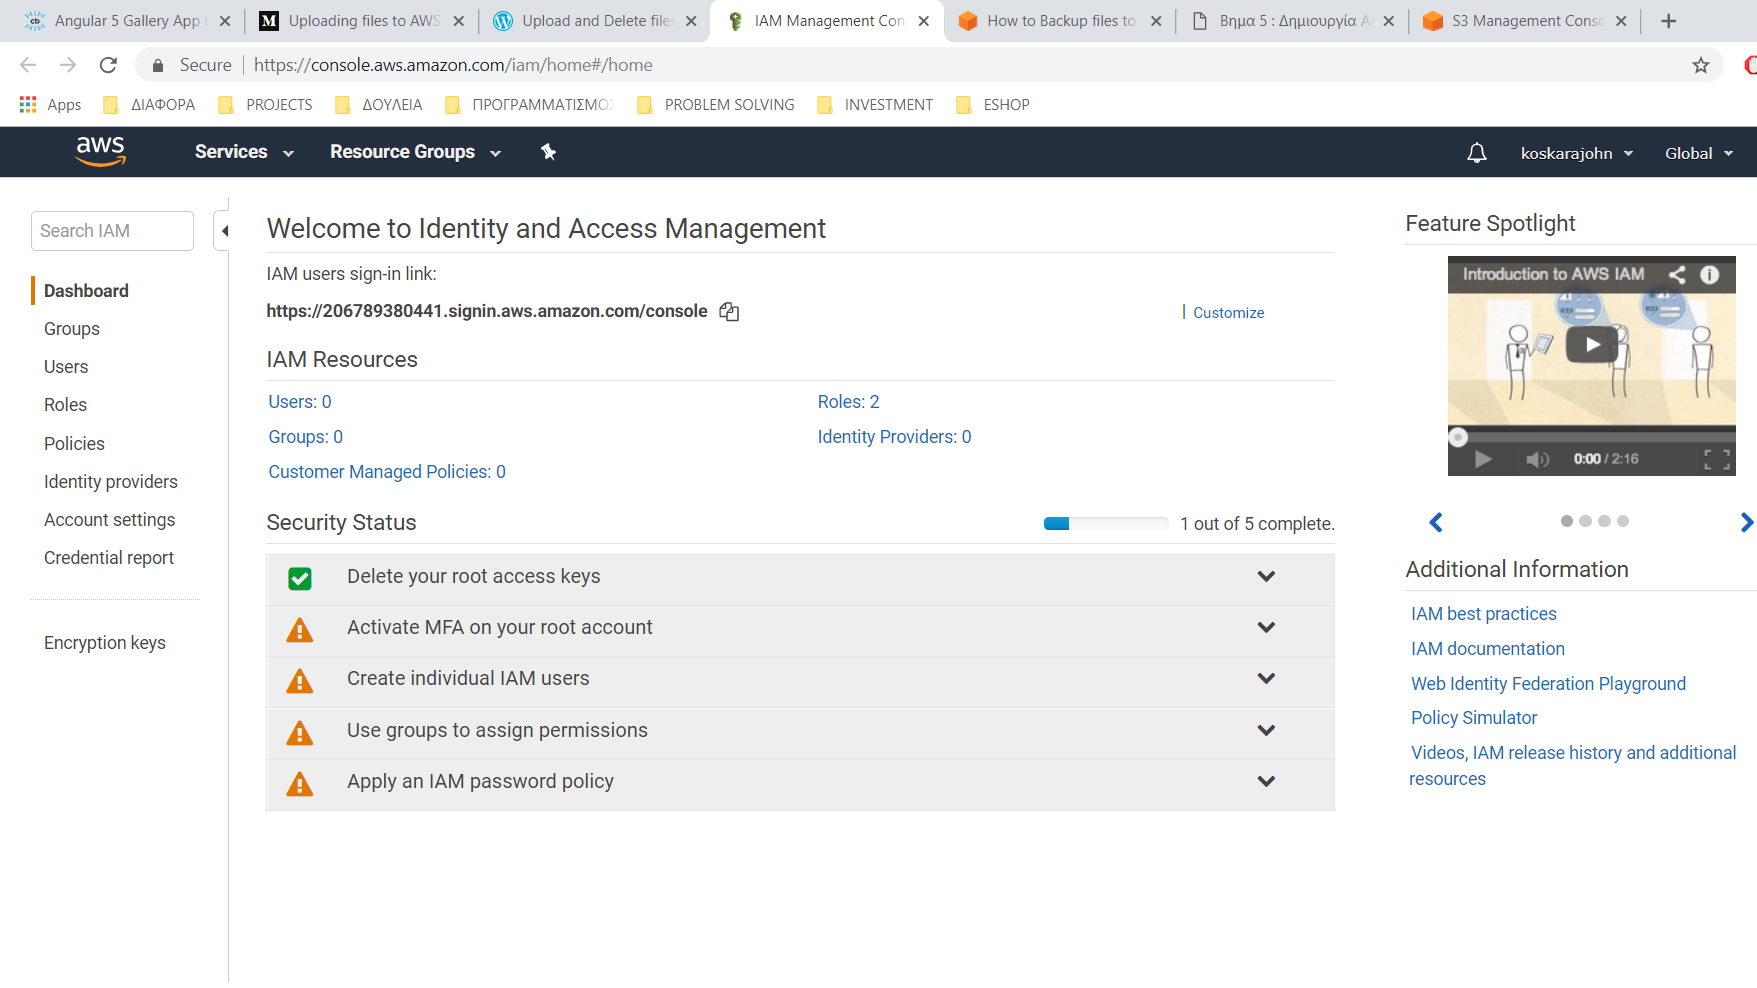This screenshot has width=1757, height=988.
Task: Open Roles in the sidebar
Action: (65, 405)
